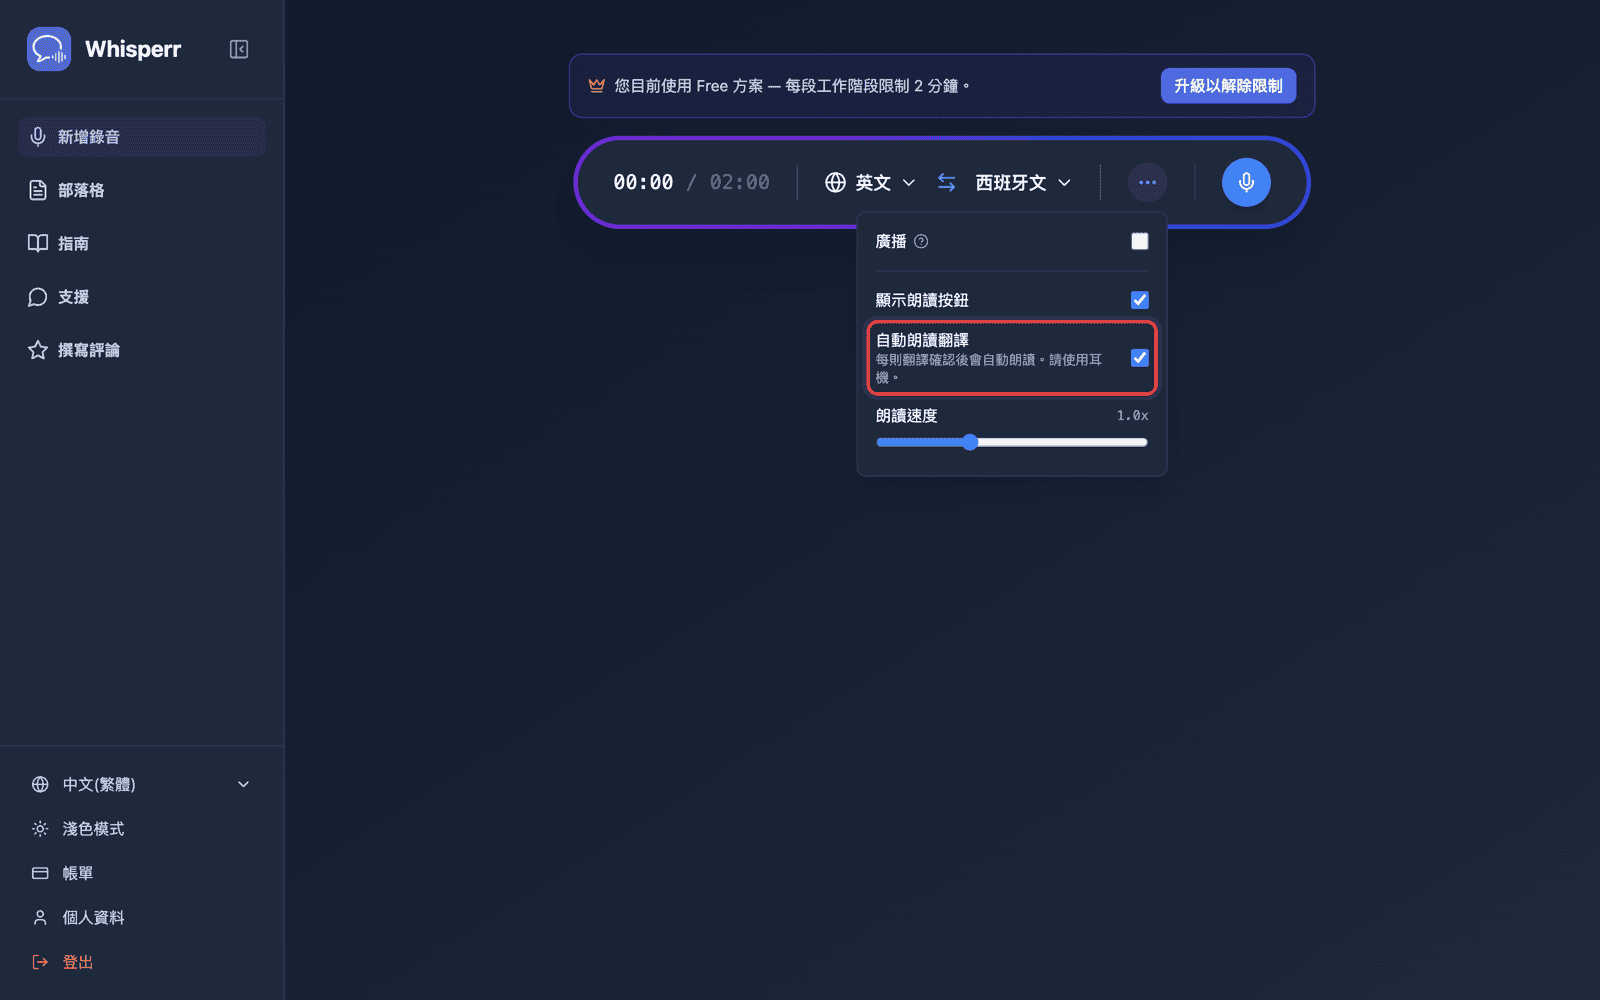Open the source language 英文 dropdown
Screen dimensions: 1600x1000
870,182
